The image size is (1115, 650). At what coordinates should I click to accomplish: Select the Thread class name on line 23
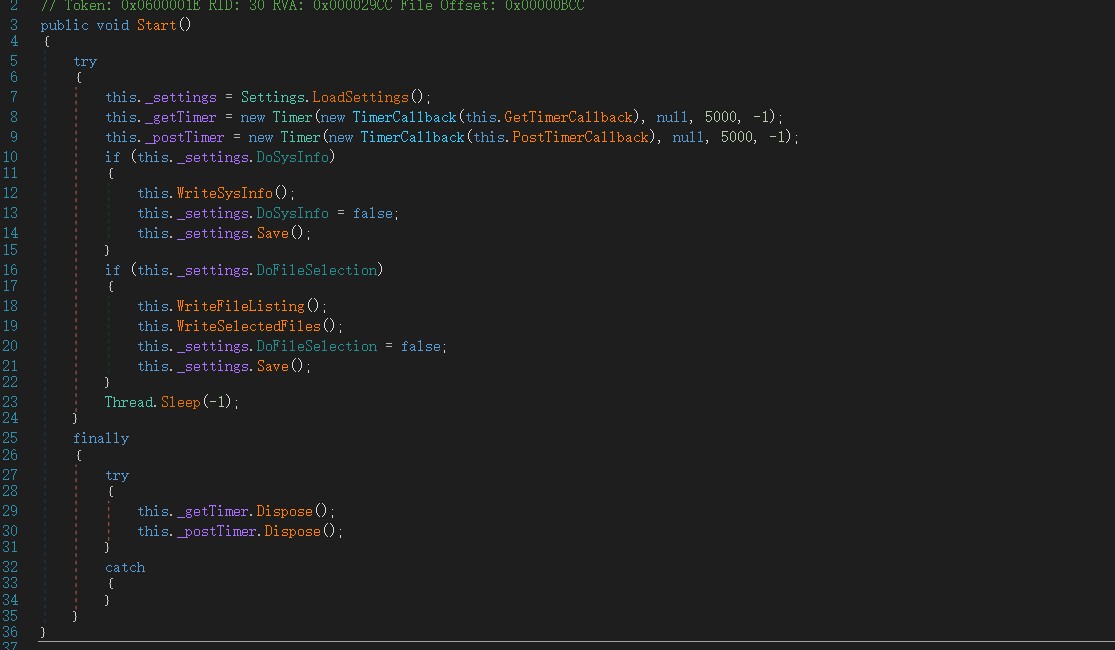tap(128, 402)
